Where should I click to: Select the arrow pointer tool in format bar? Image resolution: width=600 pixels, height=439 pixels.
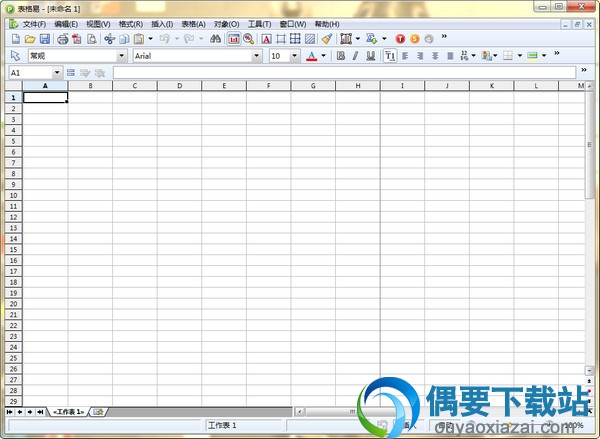[15, 56]
